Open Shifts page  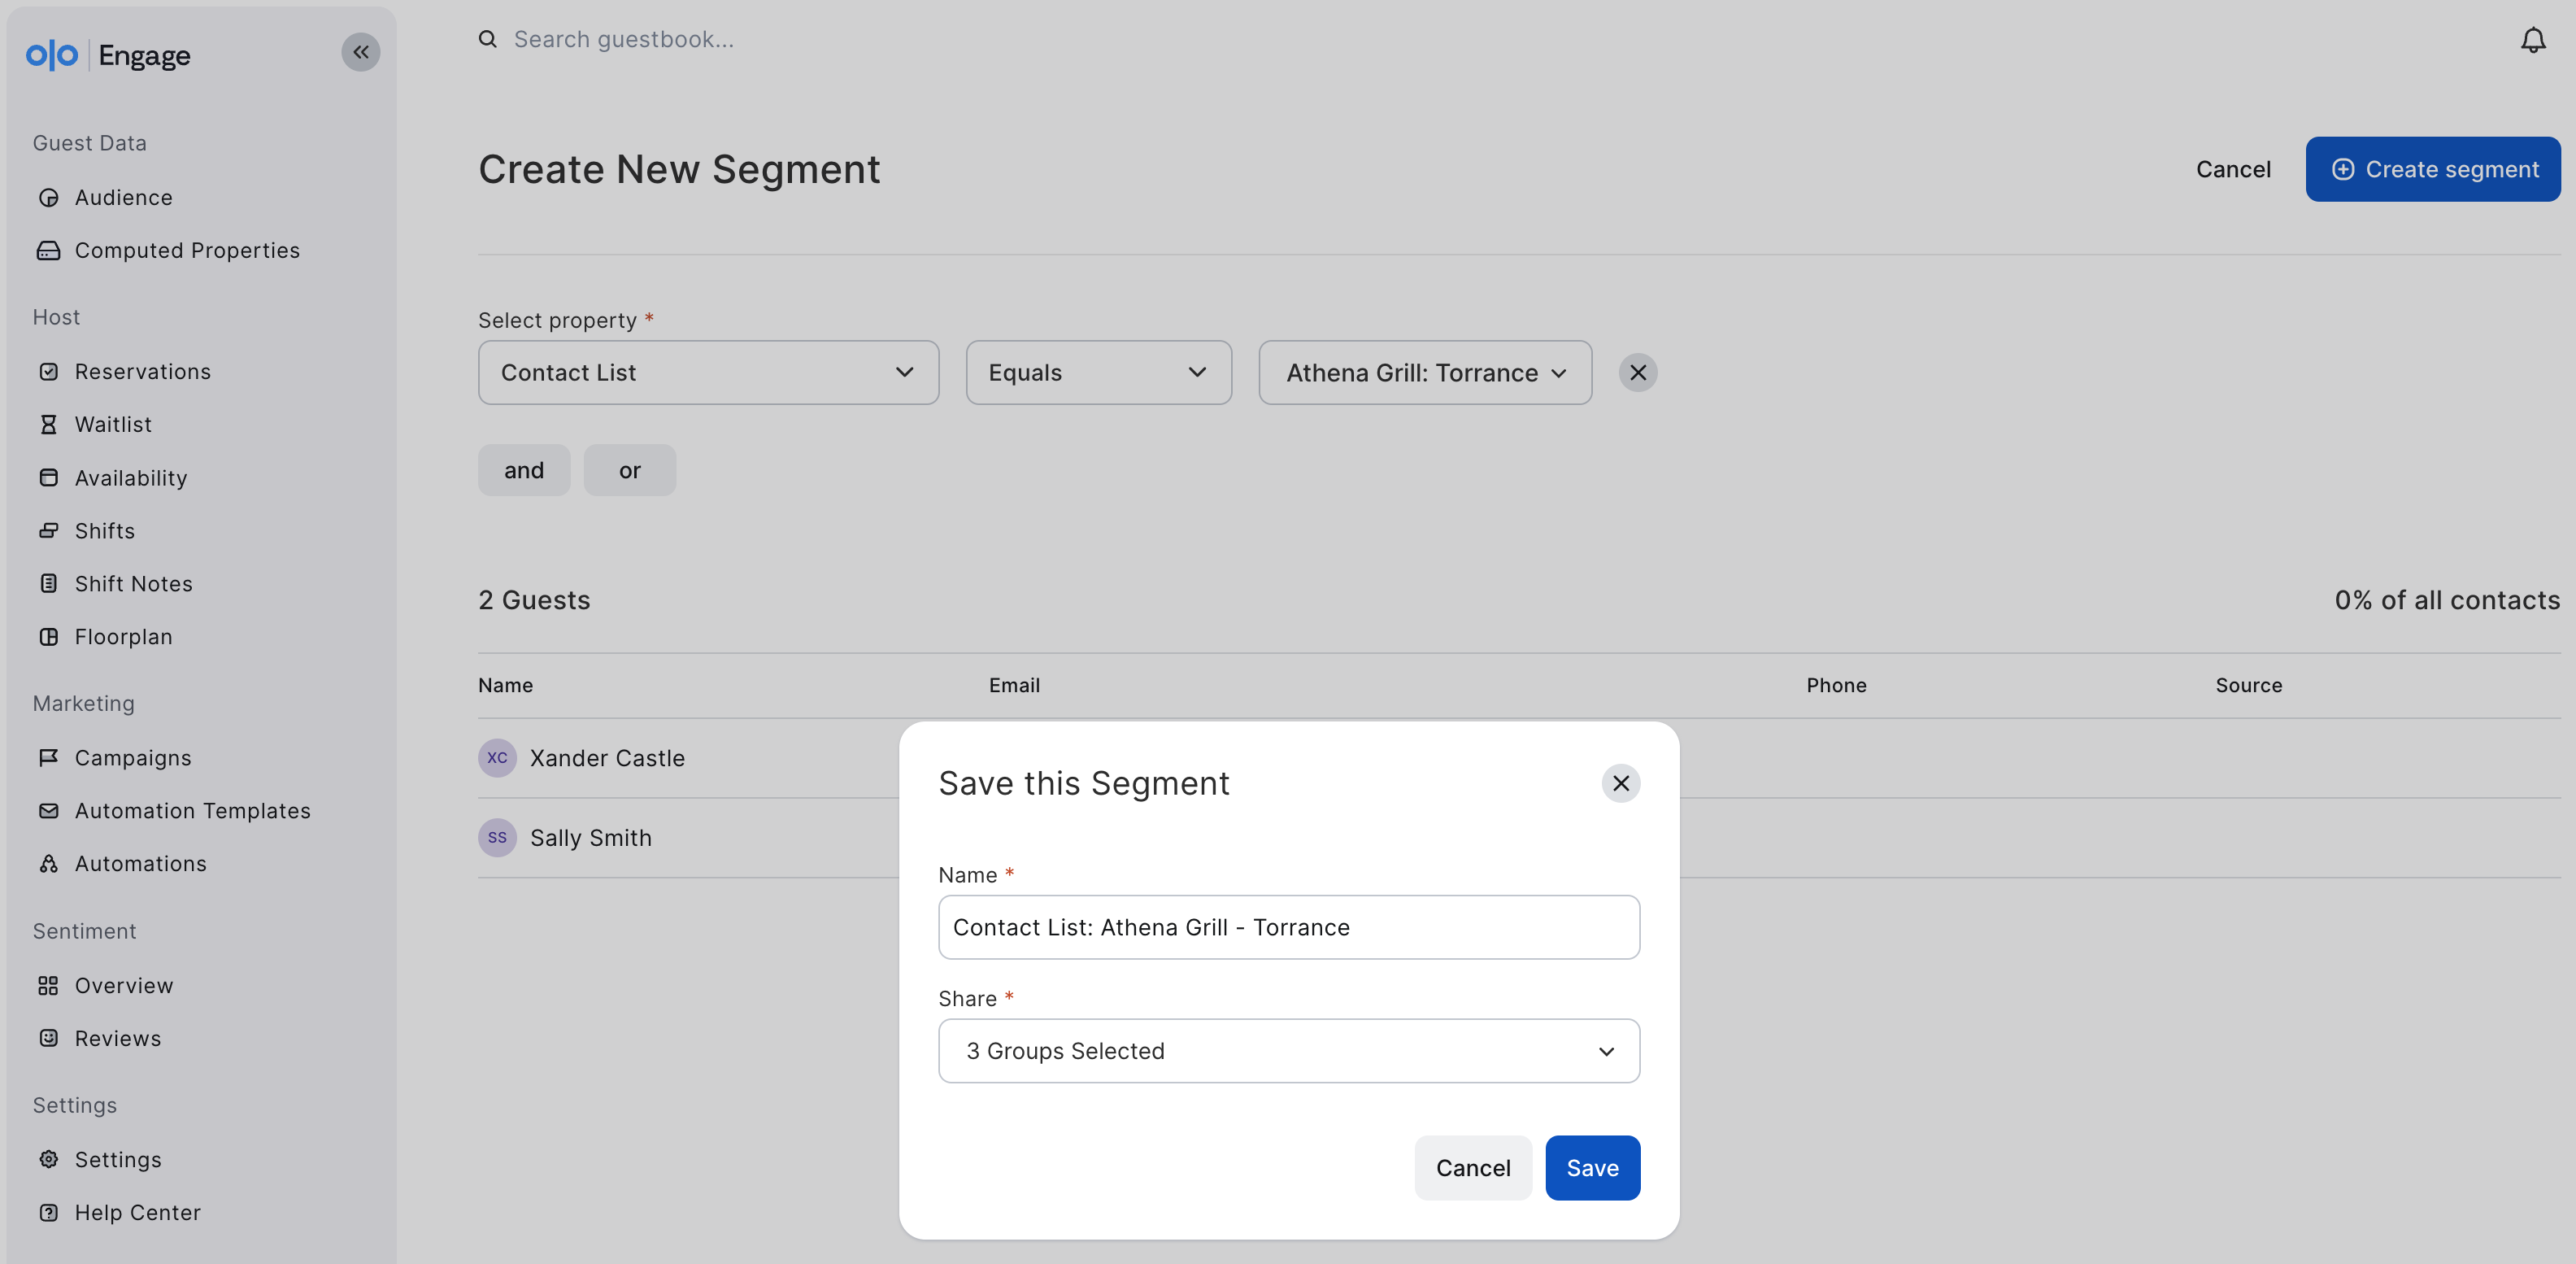[x=104, y=531]
